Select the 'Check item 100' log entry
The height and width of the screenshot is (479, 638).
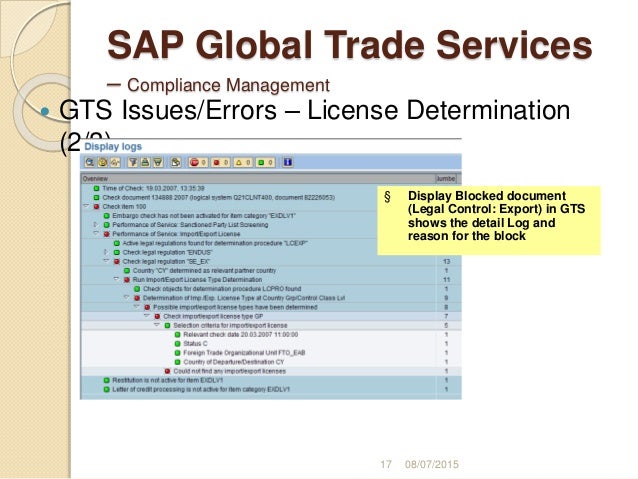124,207
